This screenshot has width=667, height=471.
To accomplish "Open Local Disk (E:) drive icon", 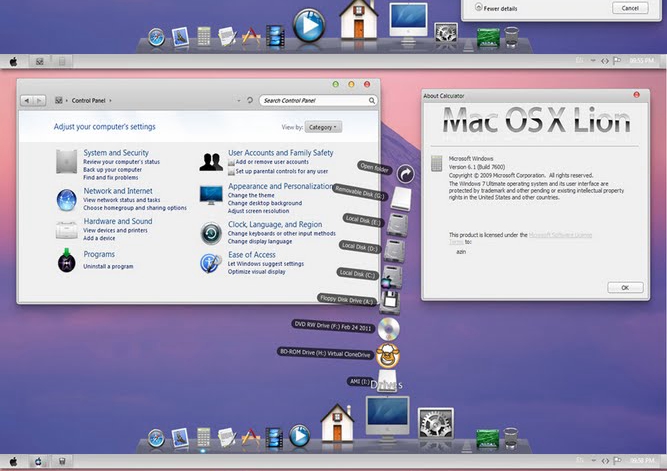I will click(398, 224).
